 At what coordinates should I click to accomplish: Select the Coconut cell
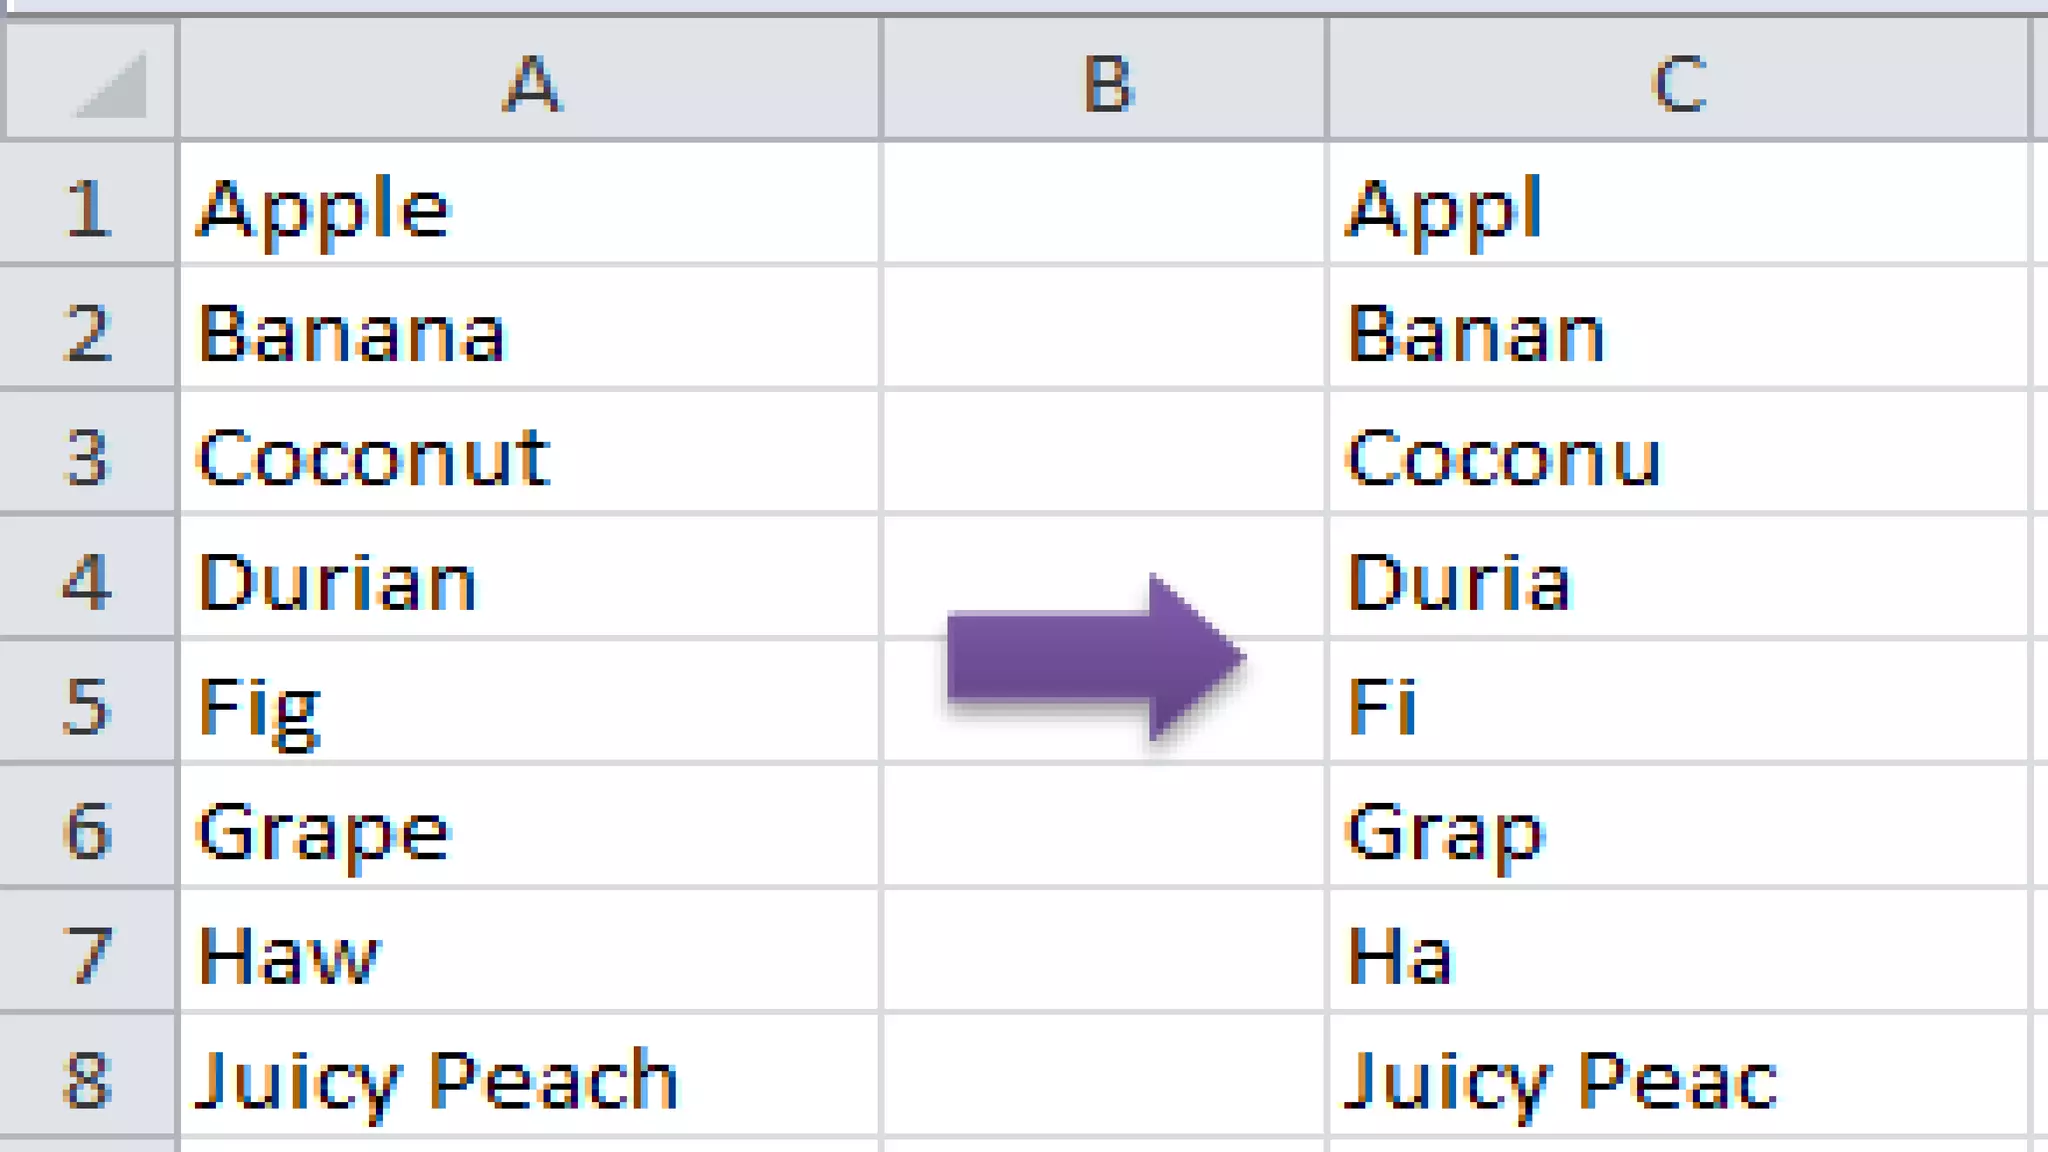coord(530,455)
